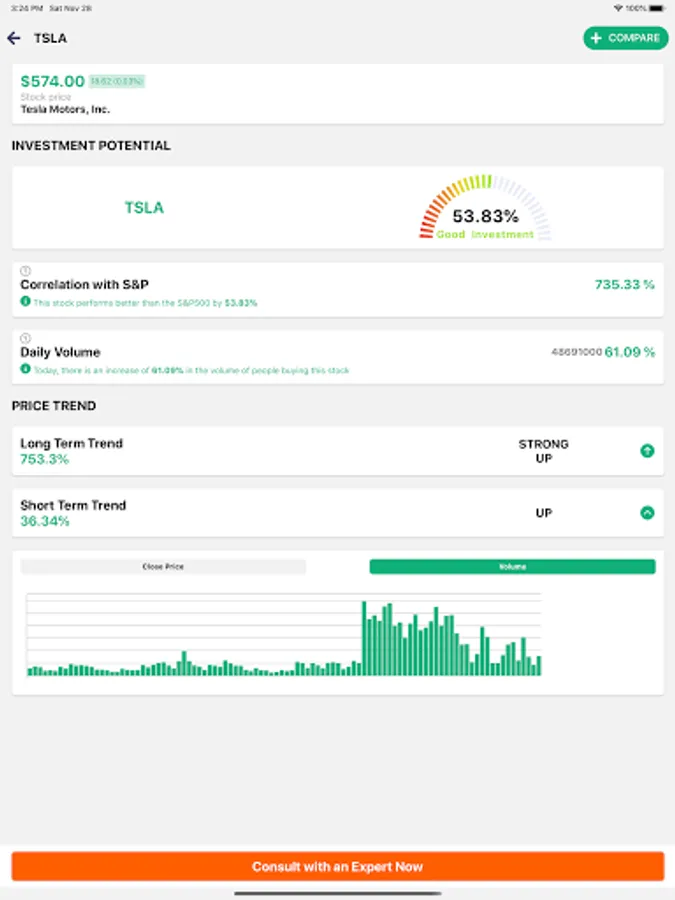Click the Good Investment gauge label

pos(485,234)
